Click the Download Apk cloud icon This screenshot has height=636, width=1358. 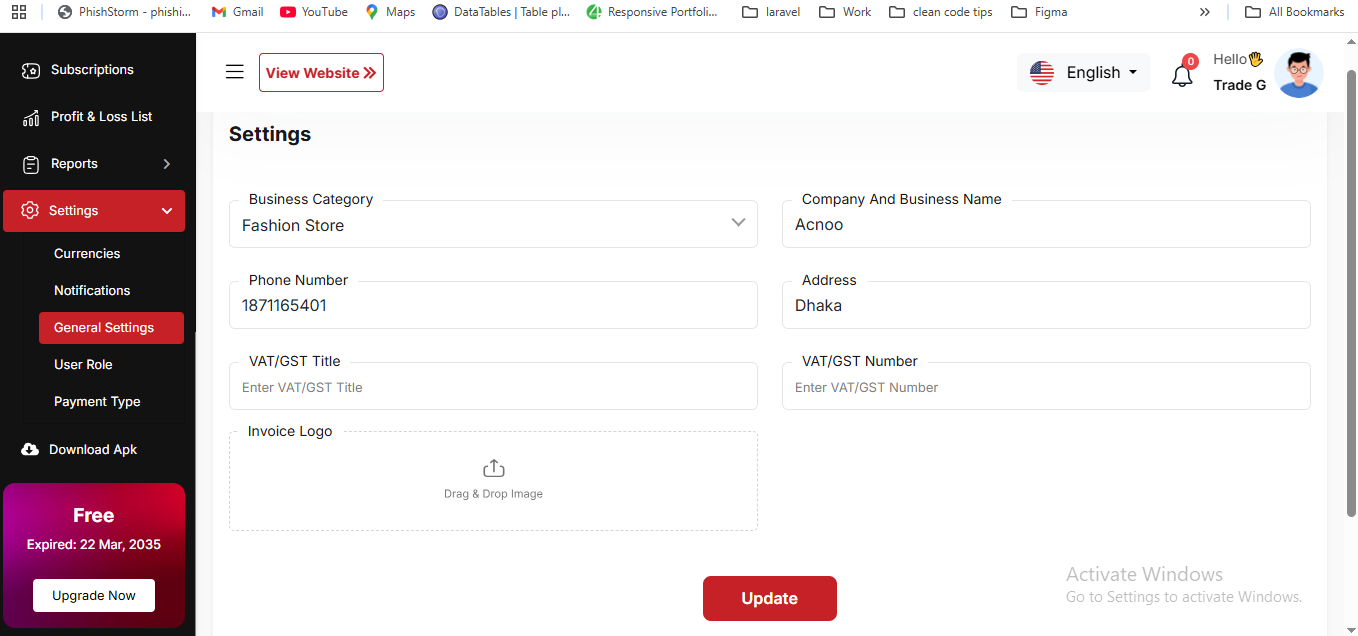point(30,450)
